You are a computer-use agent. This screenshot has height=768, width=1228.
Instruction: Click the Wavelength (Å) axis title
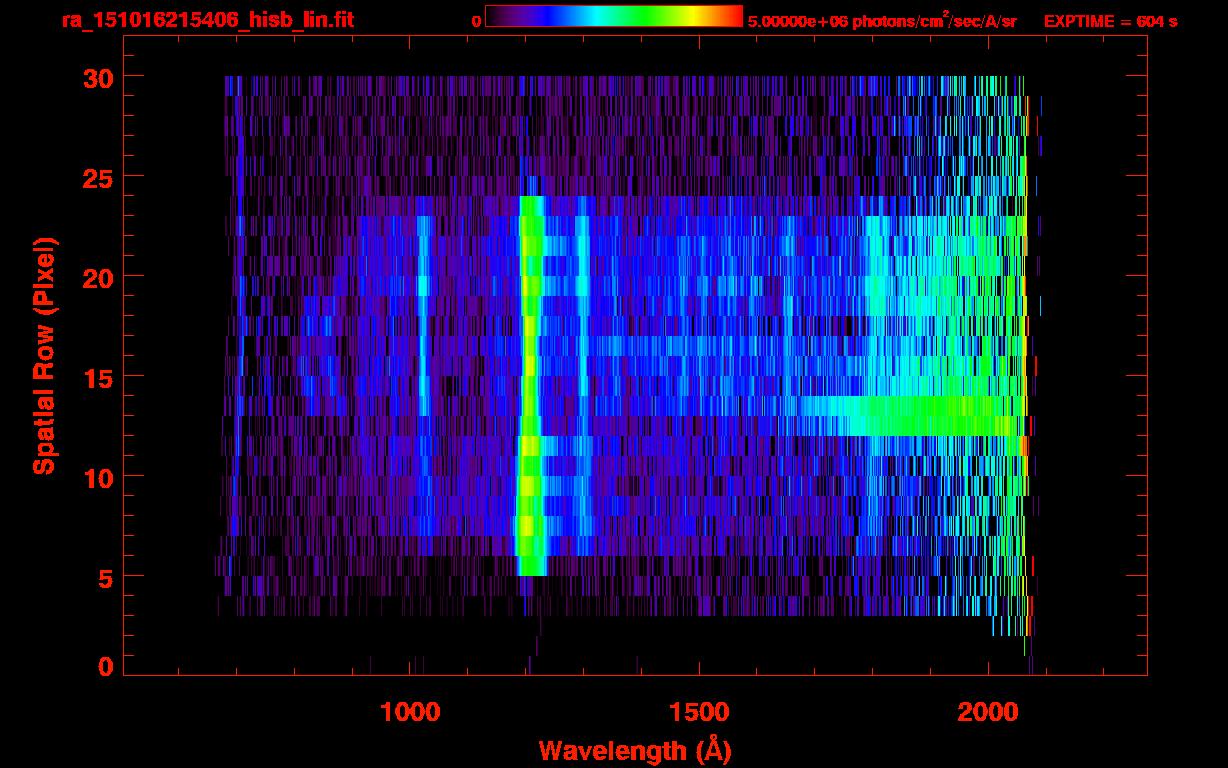(635, 750)
